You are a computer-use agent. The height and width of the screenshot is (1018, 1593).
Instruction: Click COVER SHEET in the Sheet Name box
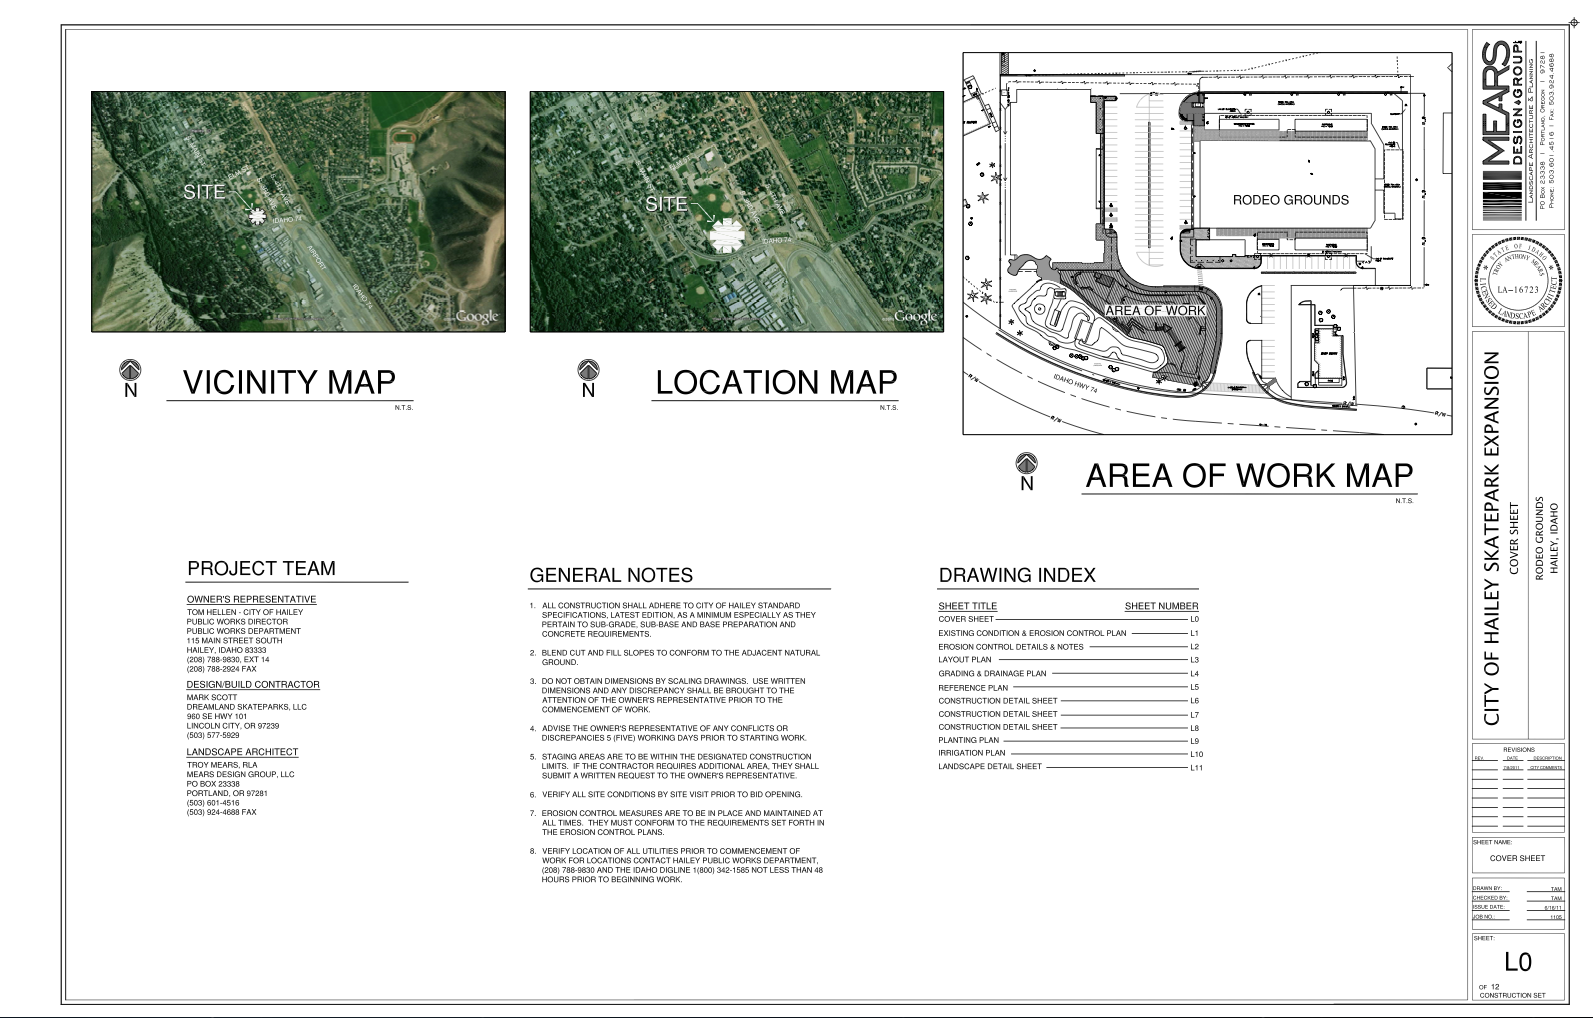tap(1517, 858)
